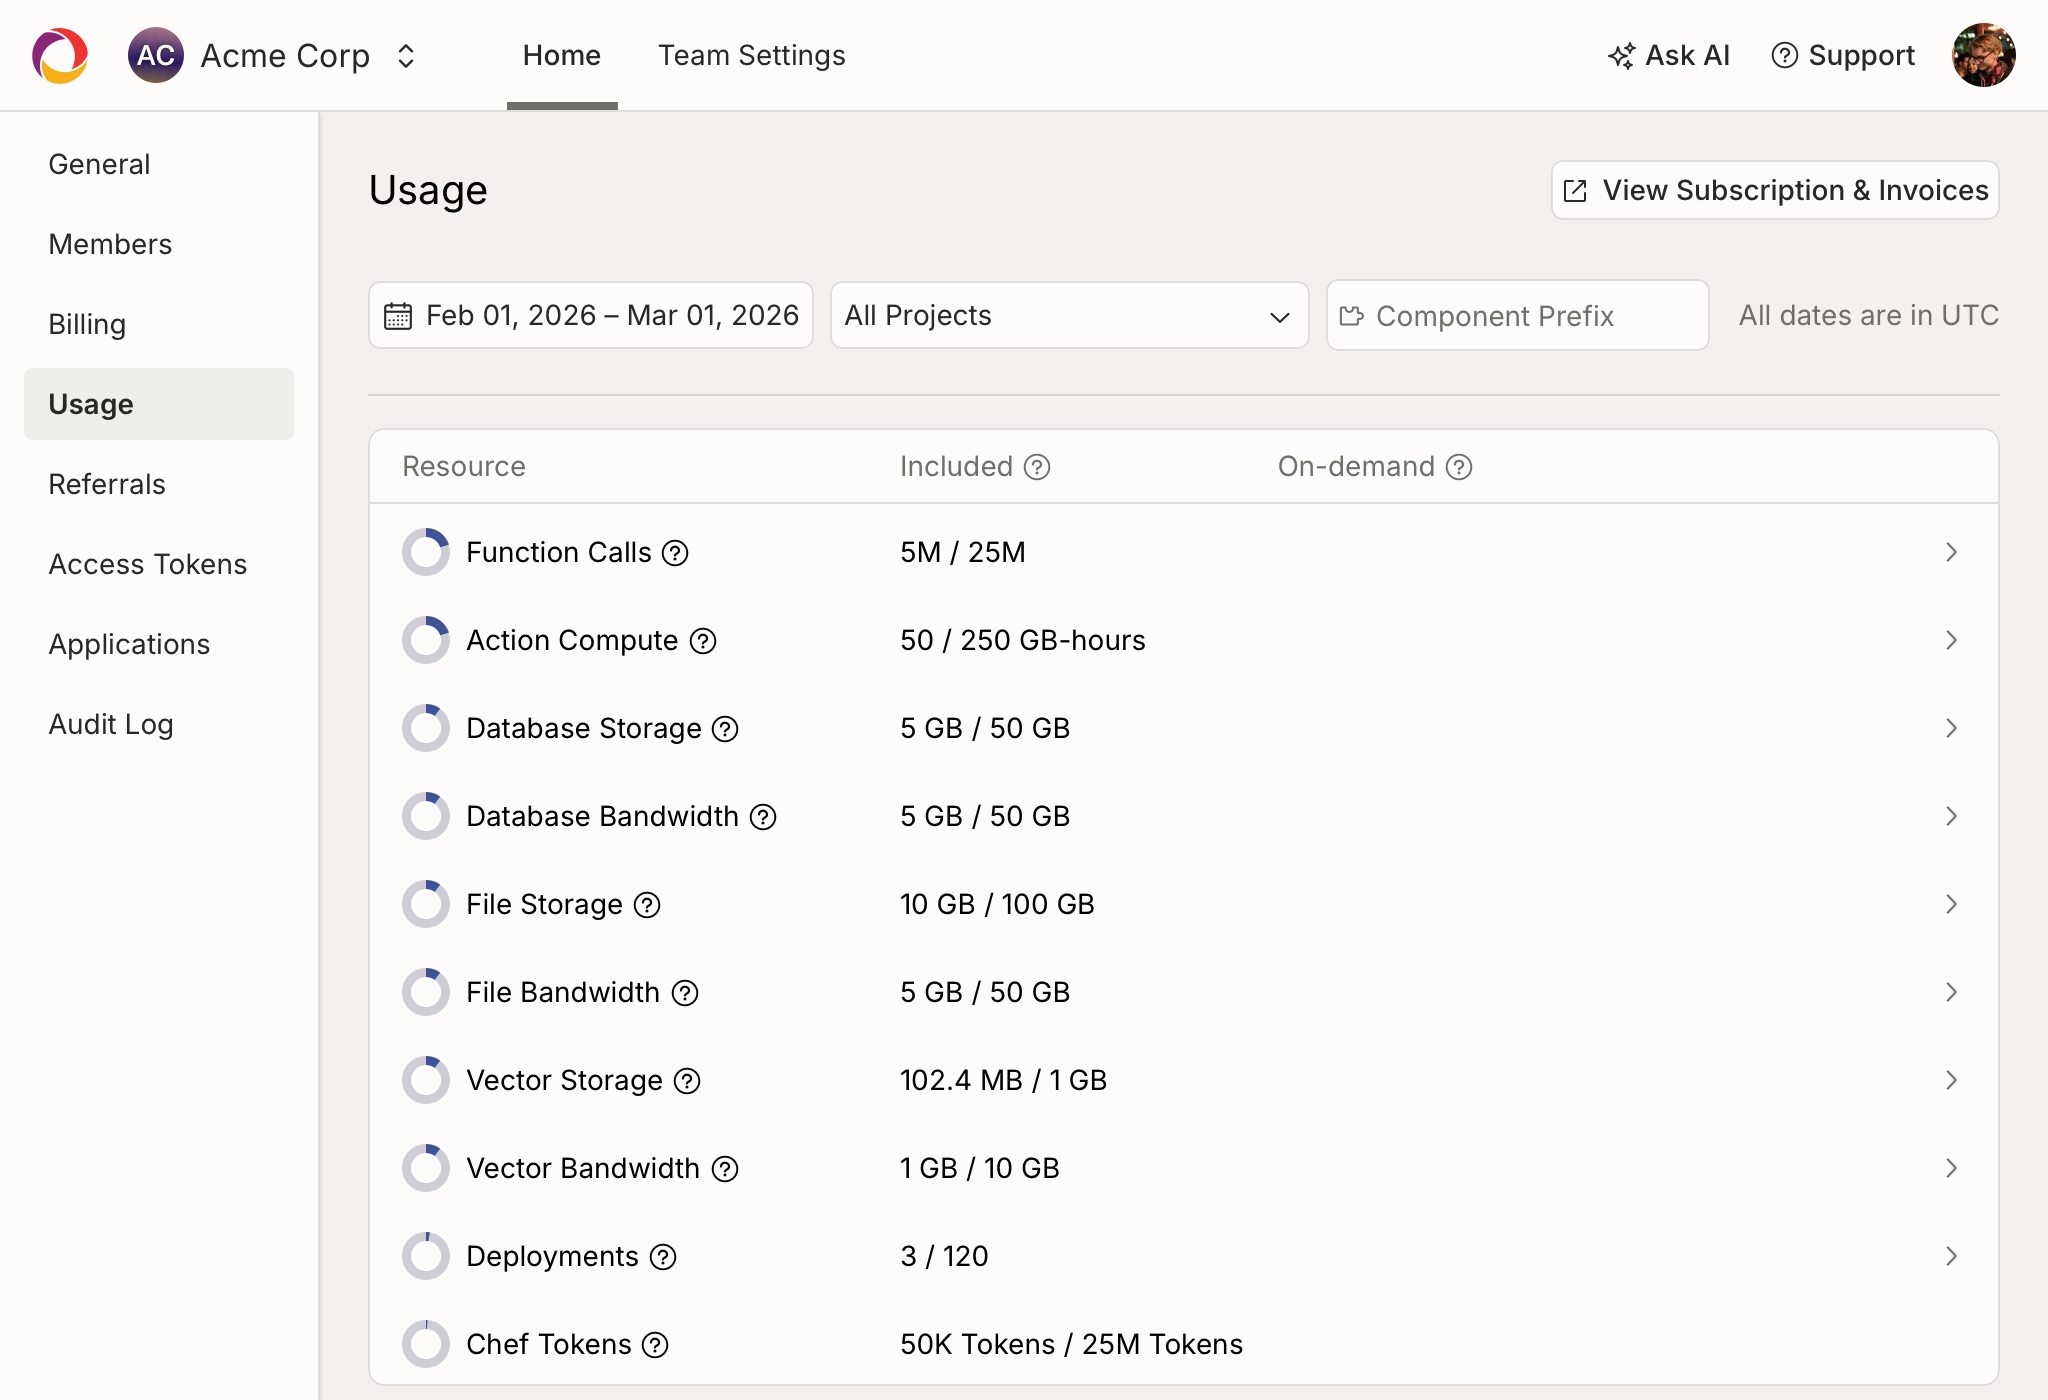The image size is (2048, 1400).
Task: Click the Included column help icon
Action: pos(1038,466)
